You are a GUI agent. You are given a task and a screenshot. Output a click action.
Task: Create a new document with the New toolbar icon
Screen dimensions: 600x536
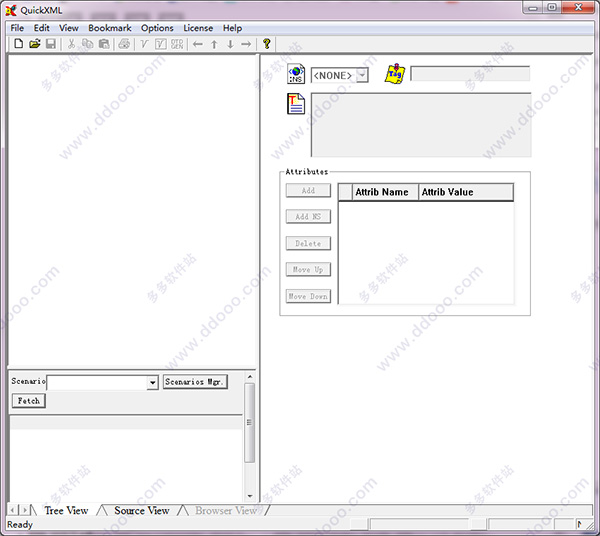18,44
